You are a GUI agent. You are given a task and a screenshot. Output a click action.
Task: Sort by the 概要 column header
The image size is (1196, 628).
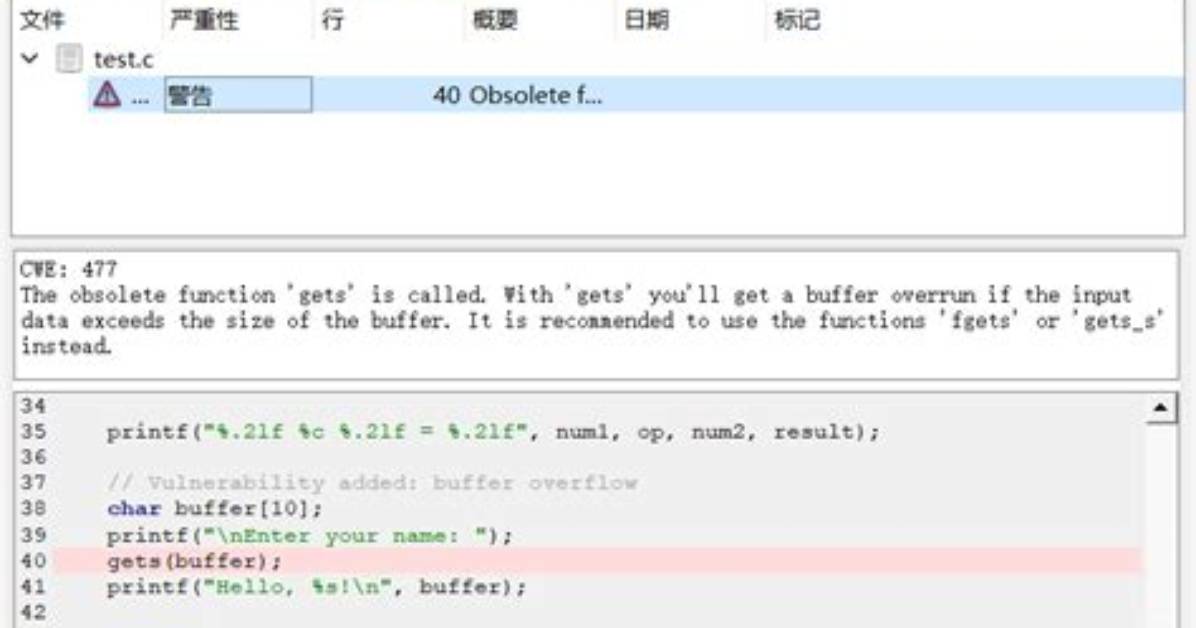point(495,20)
